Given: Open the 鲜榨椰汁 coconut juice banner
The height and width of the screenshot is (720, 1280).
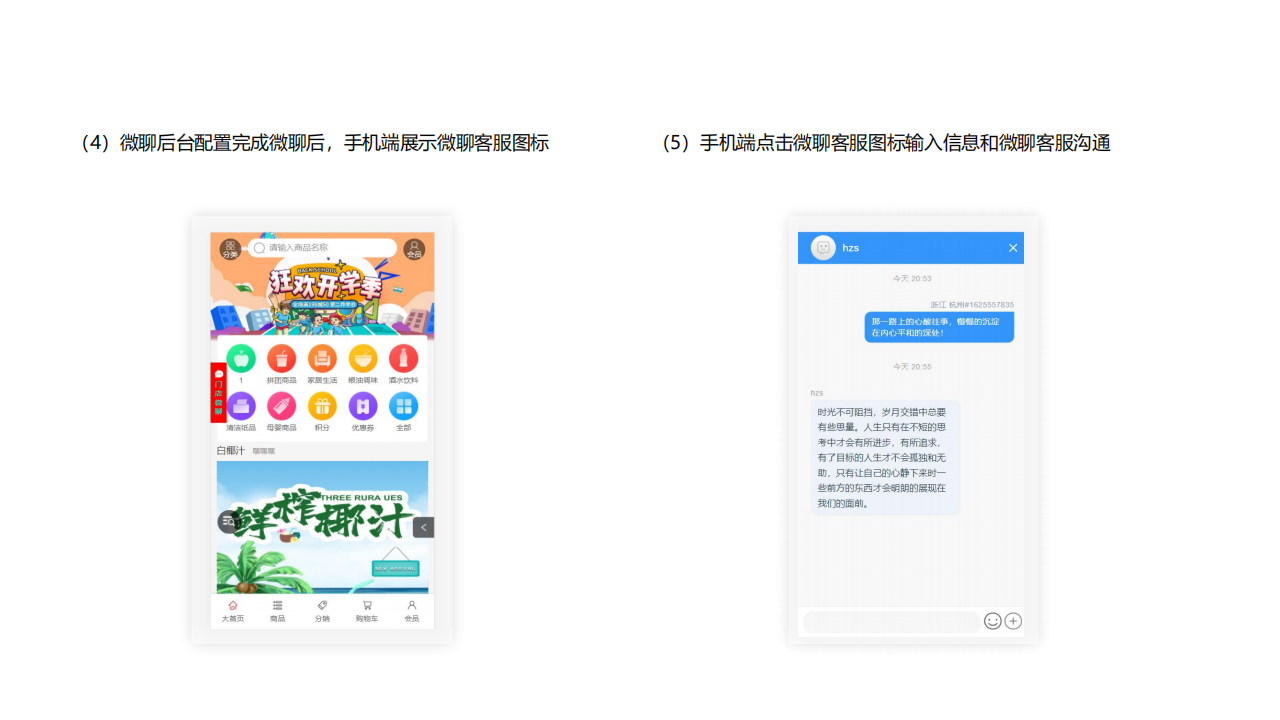Looking at the screenshot, I should [322, 527].
